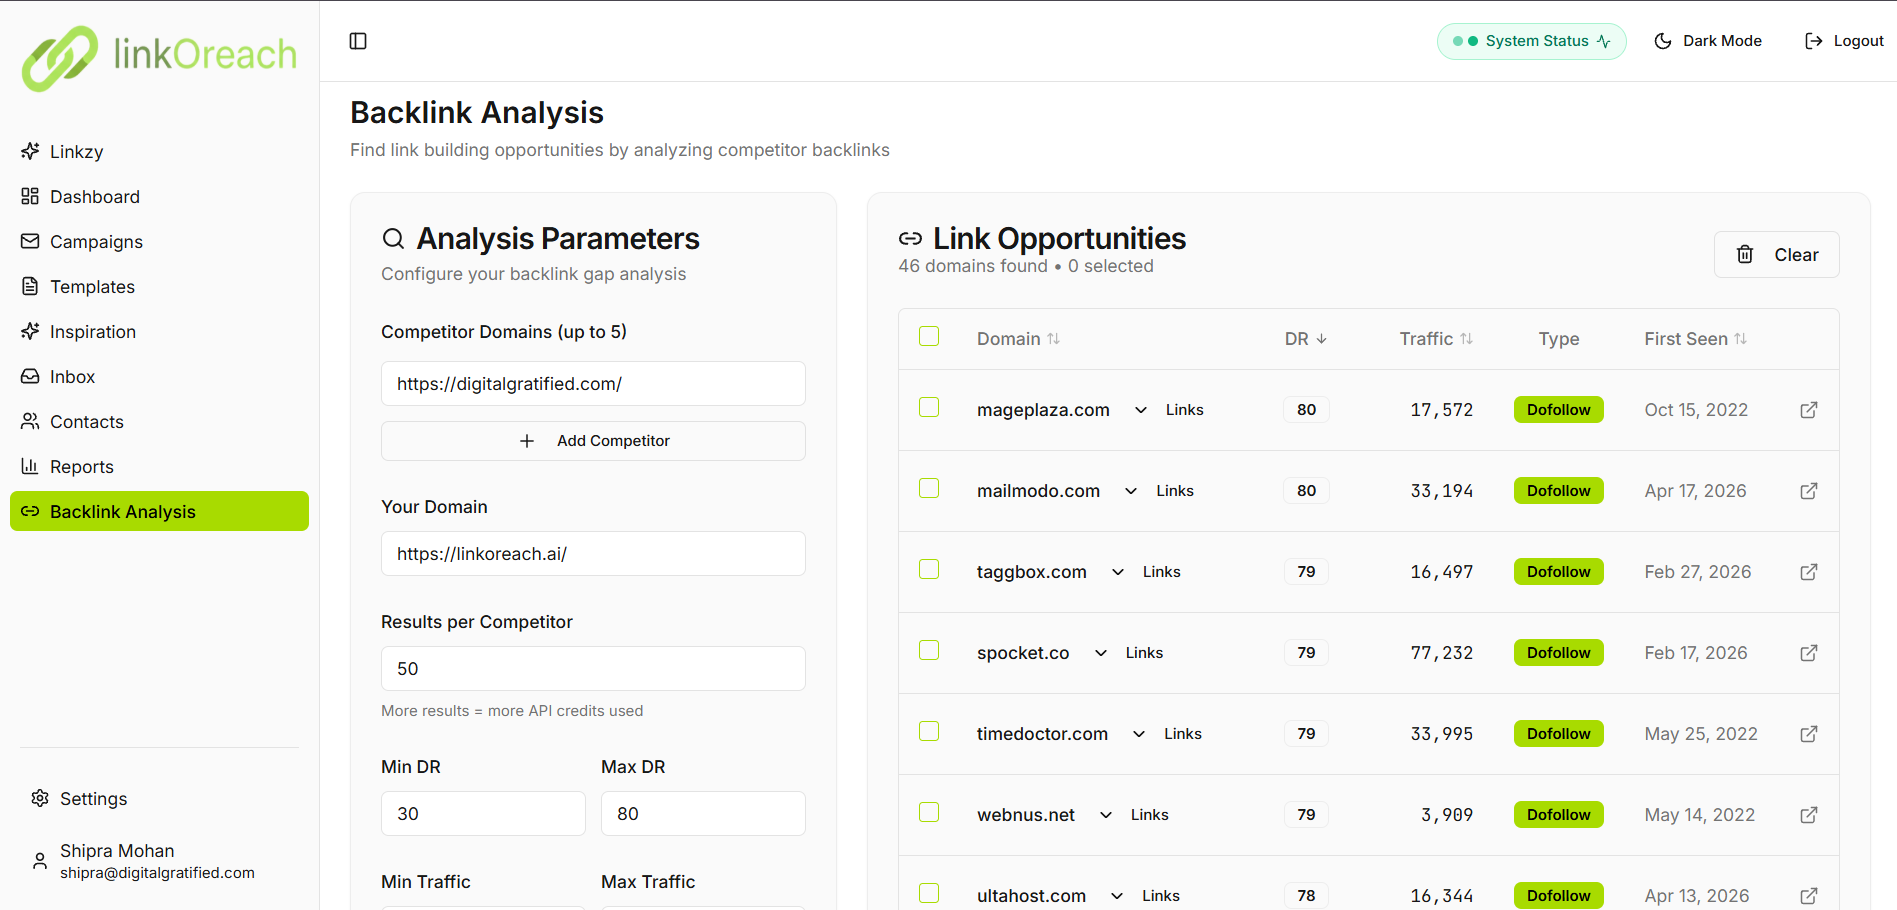Click the System Status indicator
This screenshot has width=1897, height=910.
coord(1531,41)
